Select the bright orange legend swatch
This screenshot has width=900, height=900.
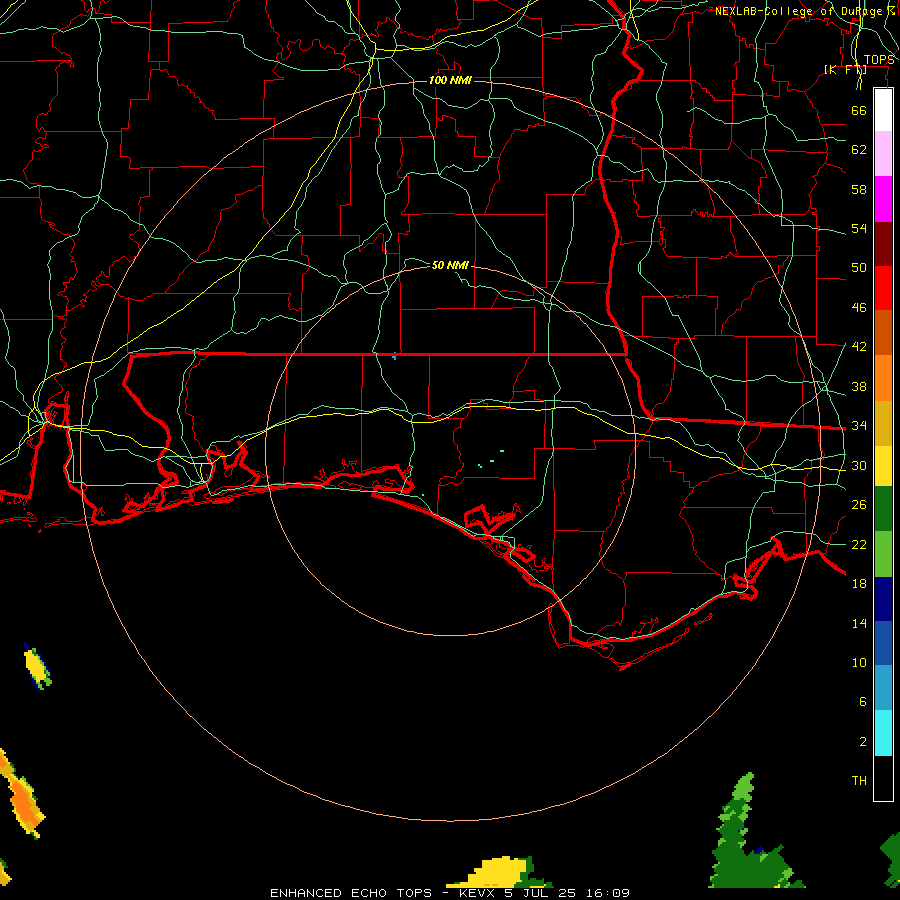click(x=883, y=378)
